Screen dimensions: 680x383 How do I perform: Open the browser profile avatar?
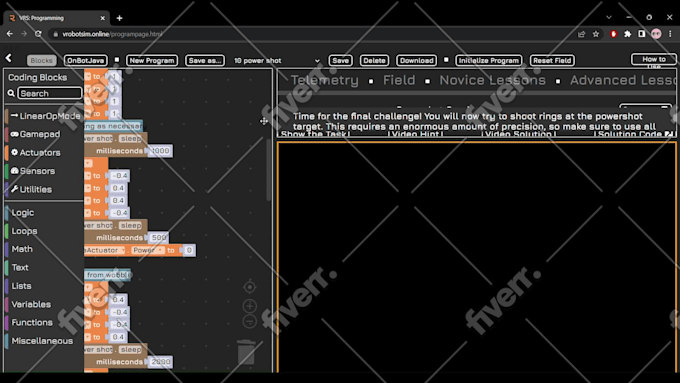click(x=656, y=34)
